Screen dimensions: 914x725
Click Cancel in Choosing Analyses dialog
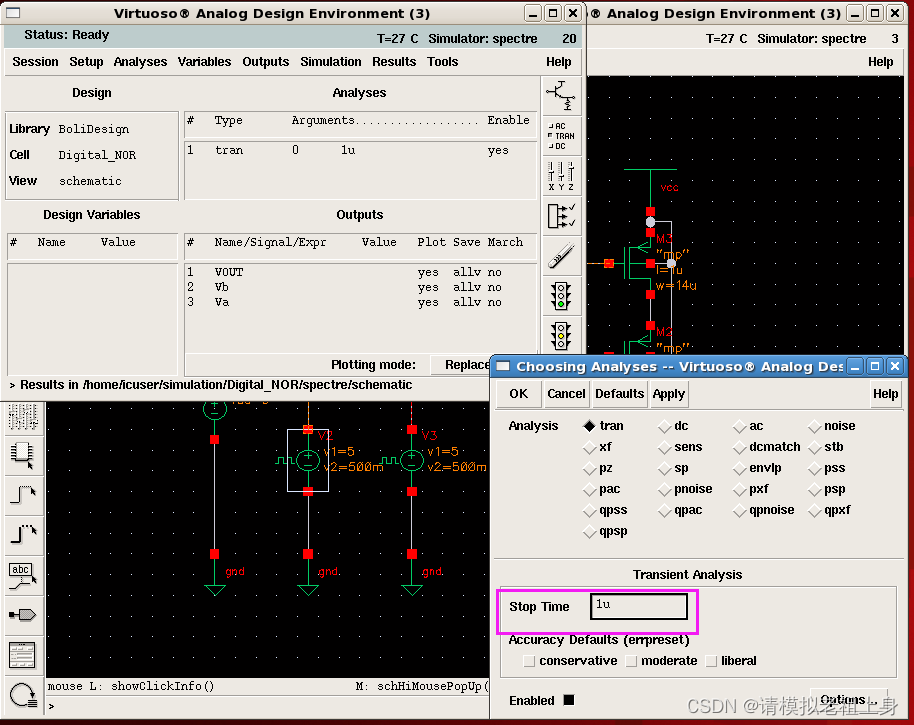(x=566, y=394)
